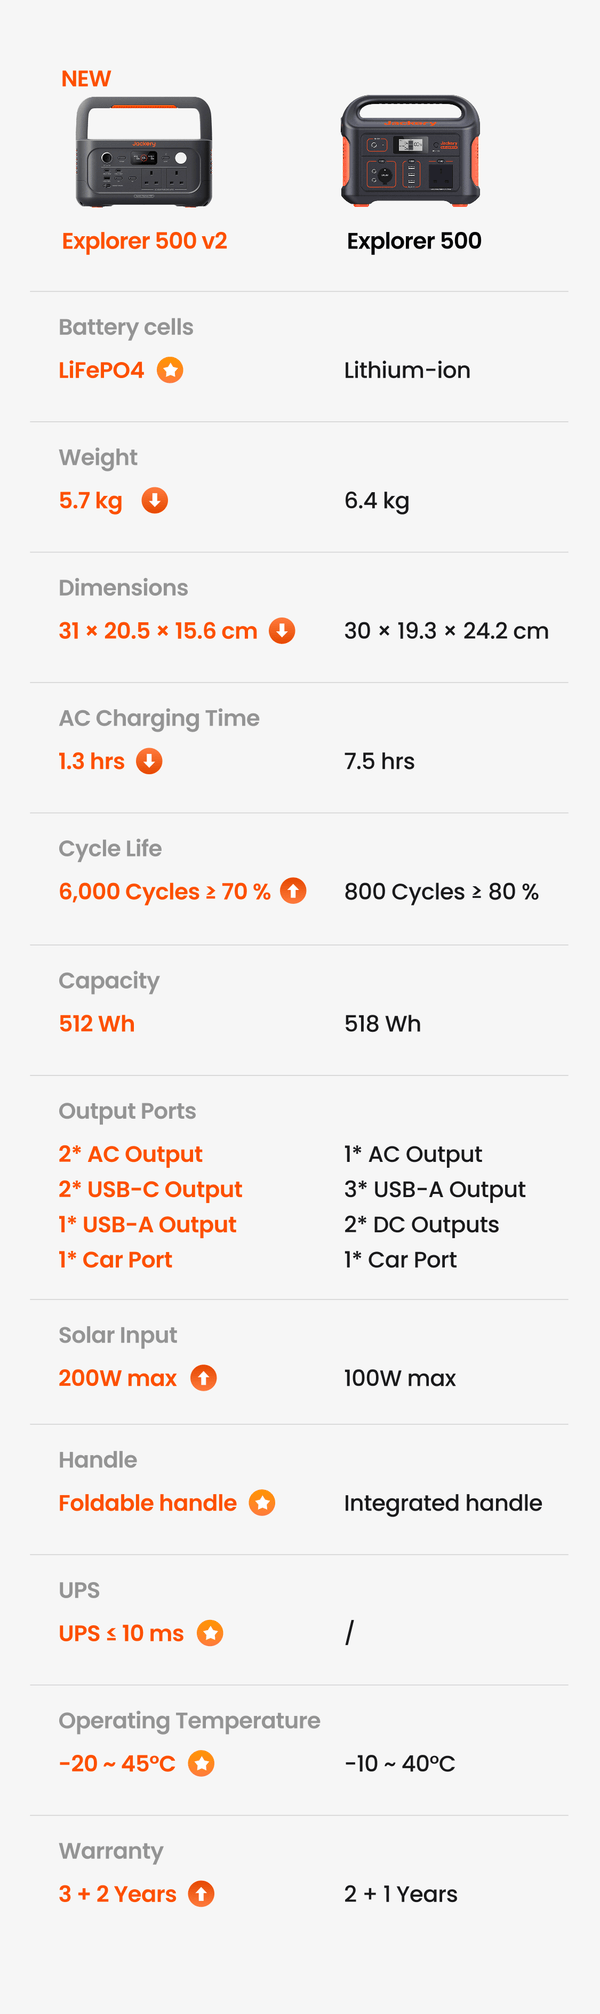Open the Explorer 500 v2 product image
The image size is (600, 2014).
coord(144,152)
